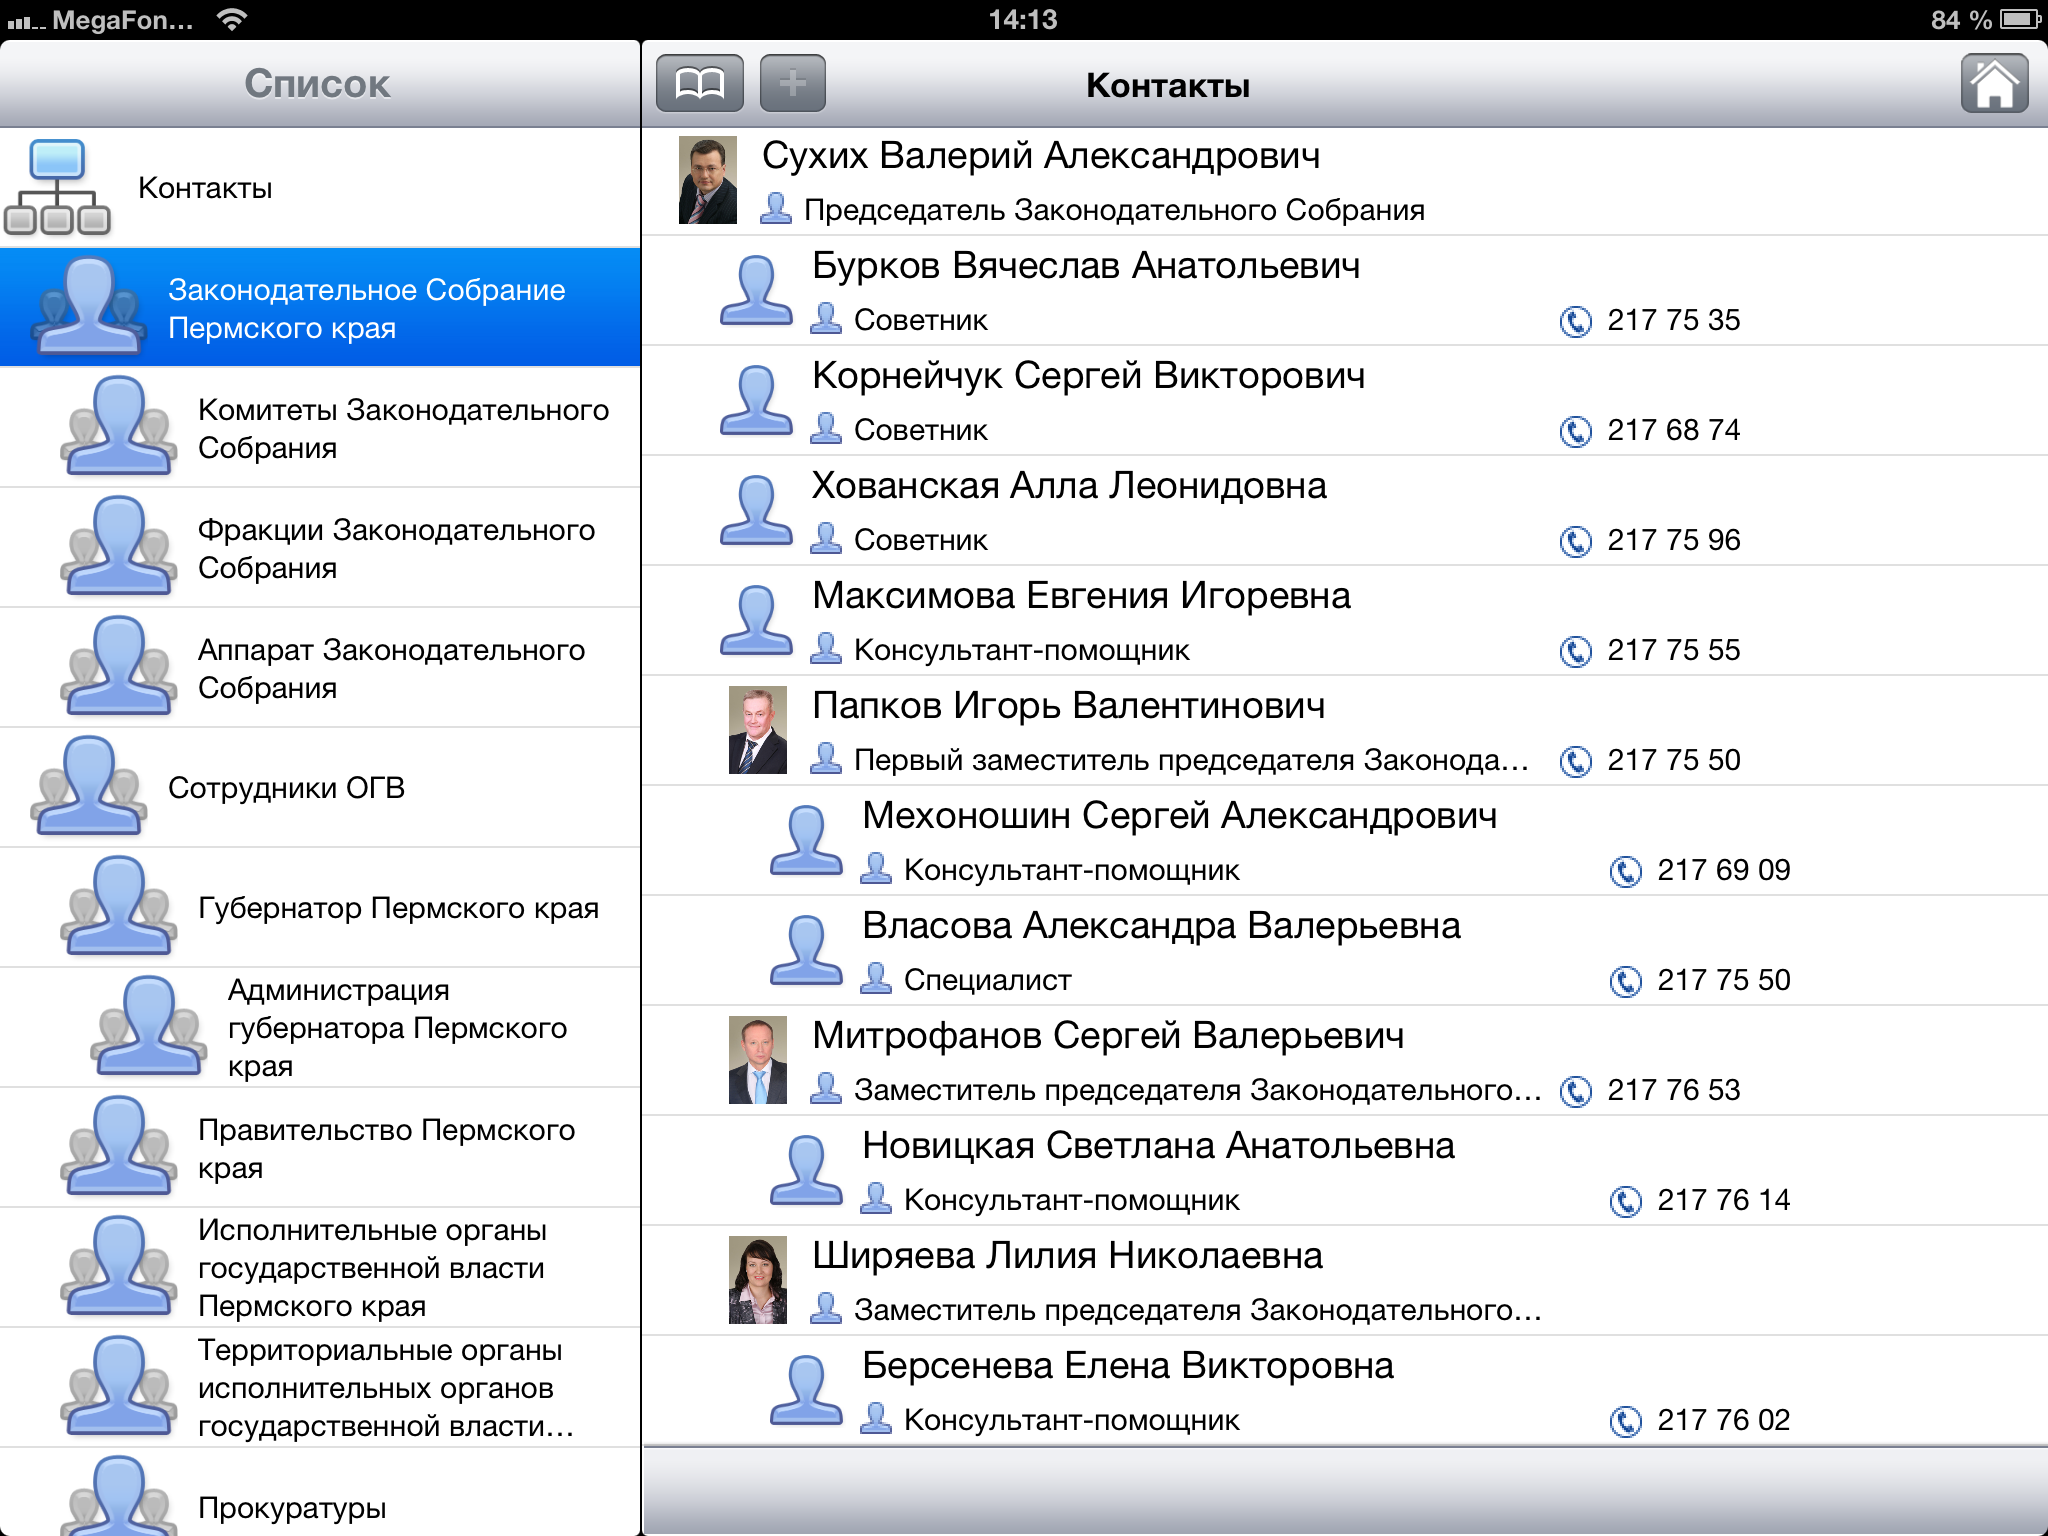Open the address book icon
Image resolution: width=2048 pixels, height=1536 pixels.
[699, 84]
